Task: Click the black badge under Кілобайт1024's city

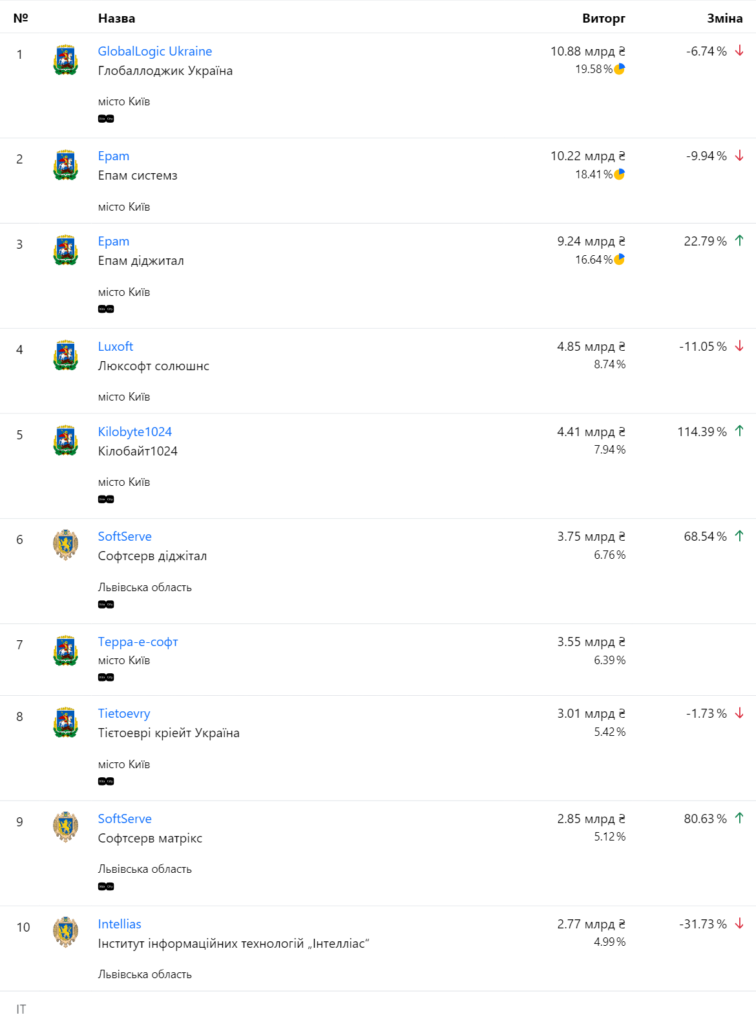Action: (106, 500)
